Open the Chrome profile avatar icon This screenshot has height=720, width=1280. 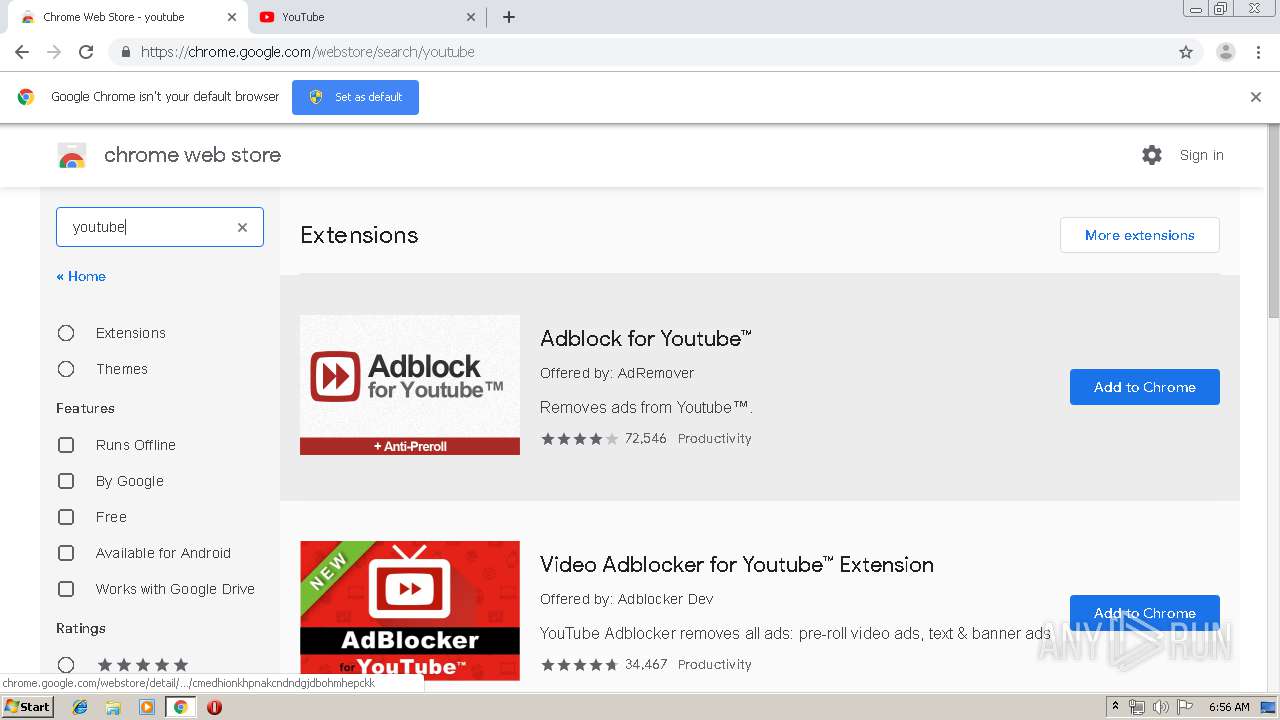coord(1226,52)
